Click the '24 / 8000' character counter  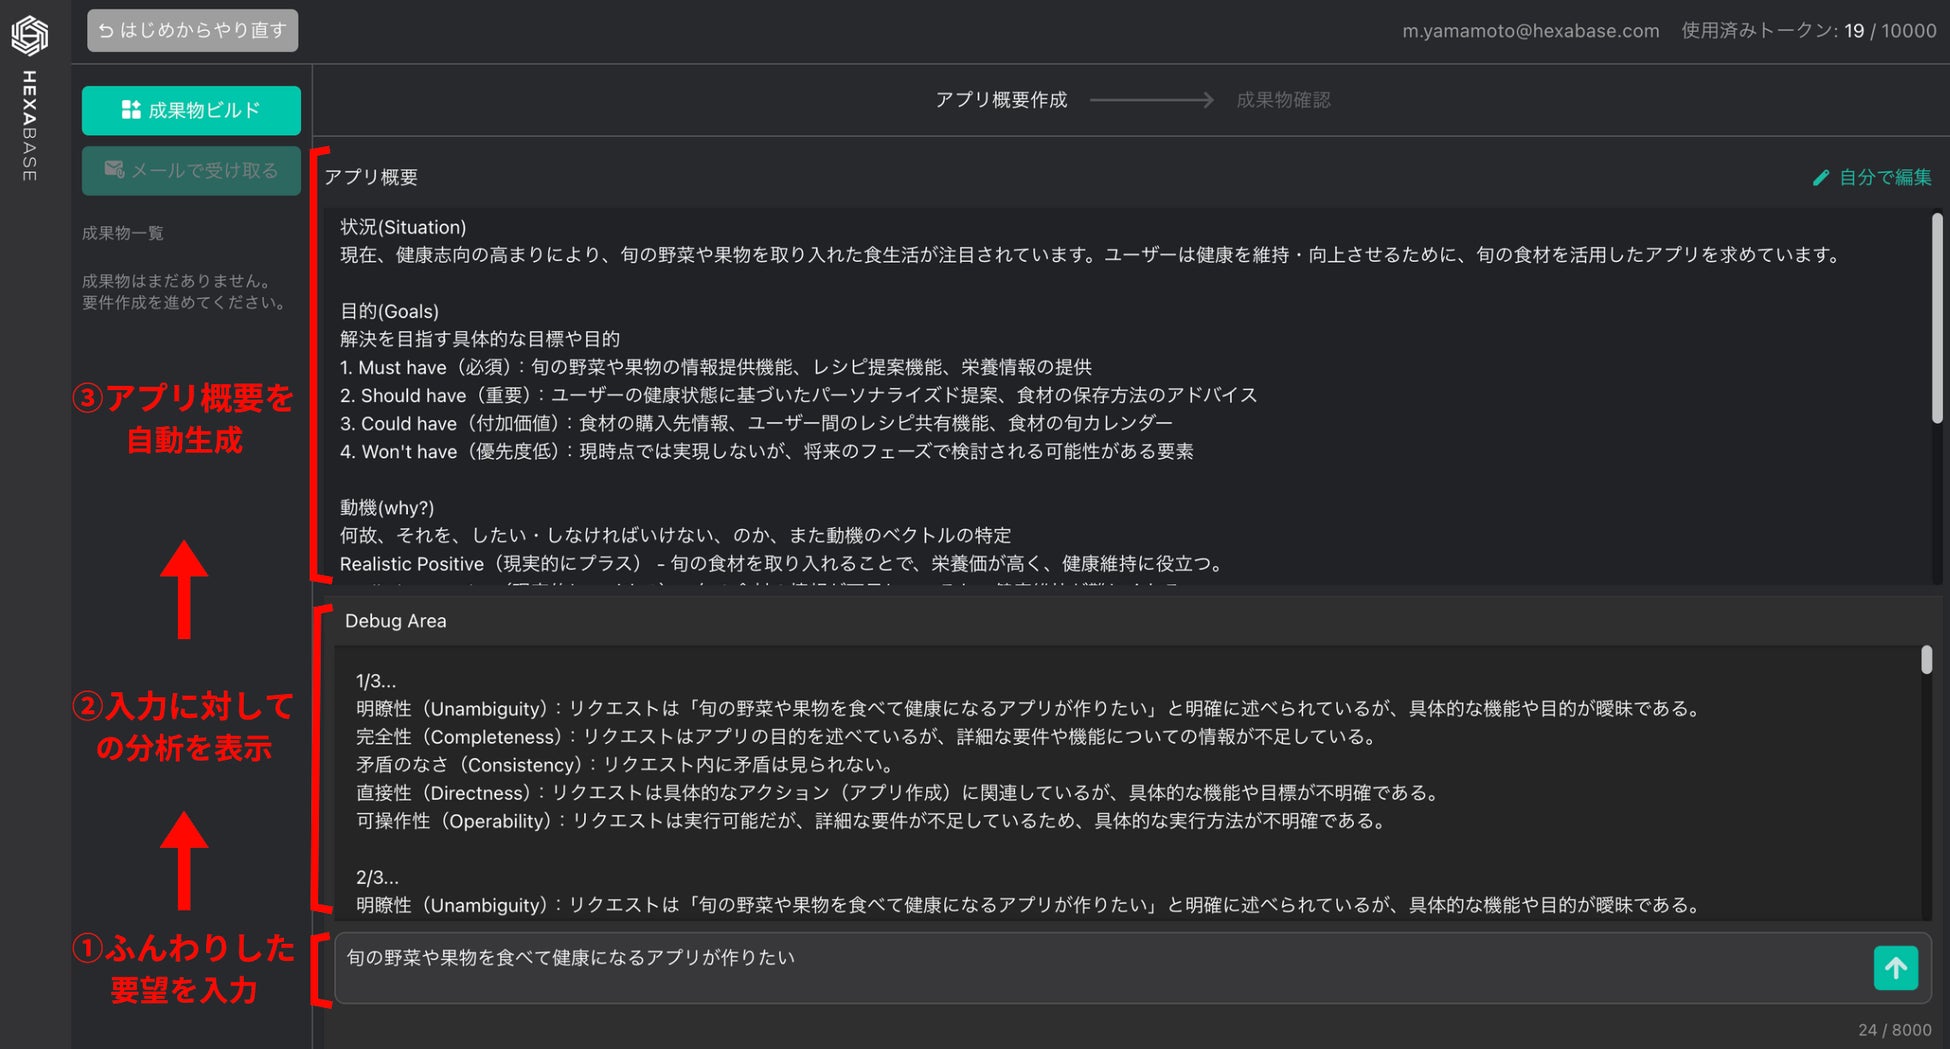click(x=1894, y=1030)
